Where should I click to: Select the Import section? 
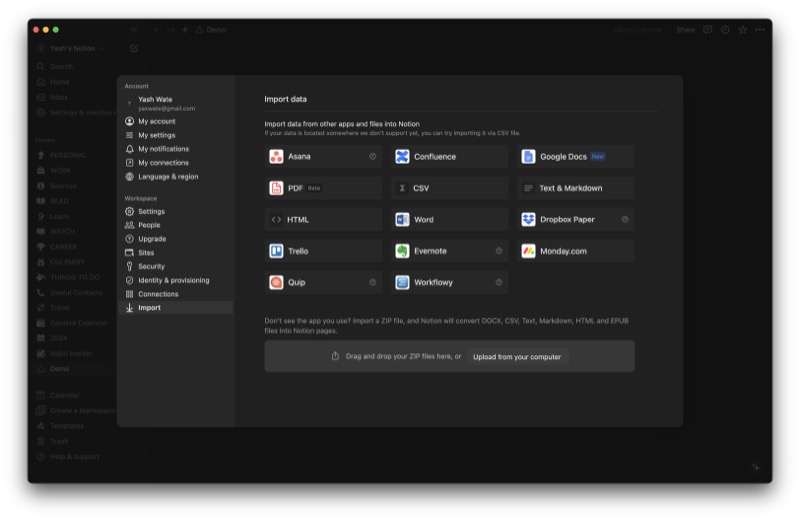coord(176,308)
